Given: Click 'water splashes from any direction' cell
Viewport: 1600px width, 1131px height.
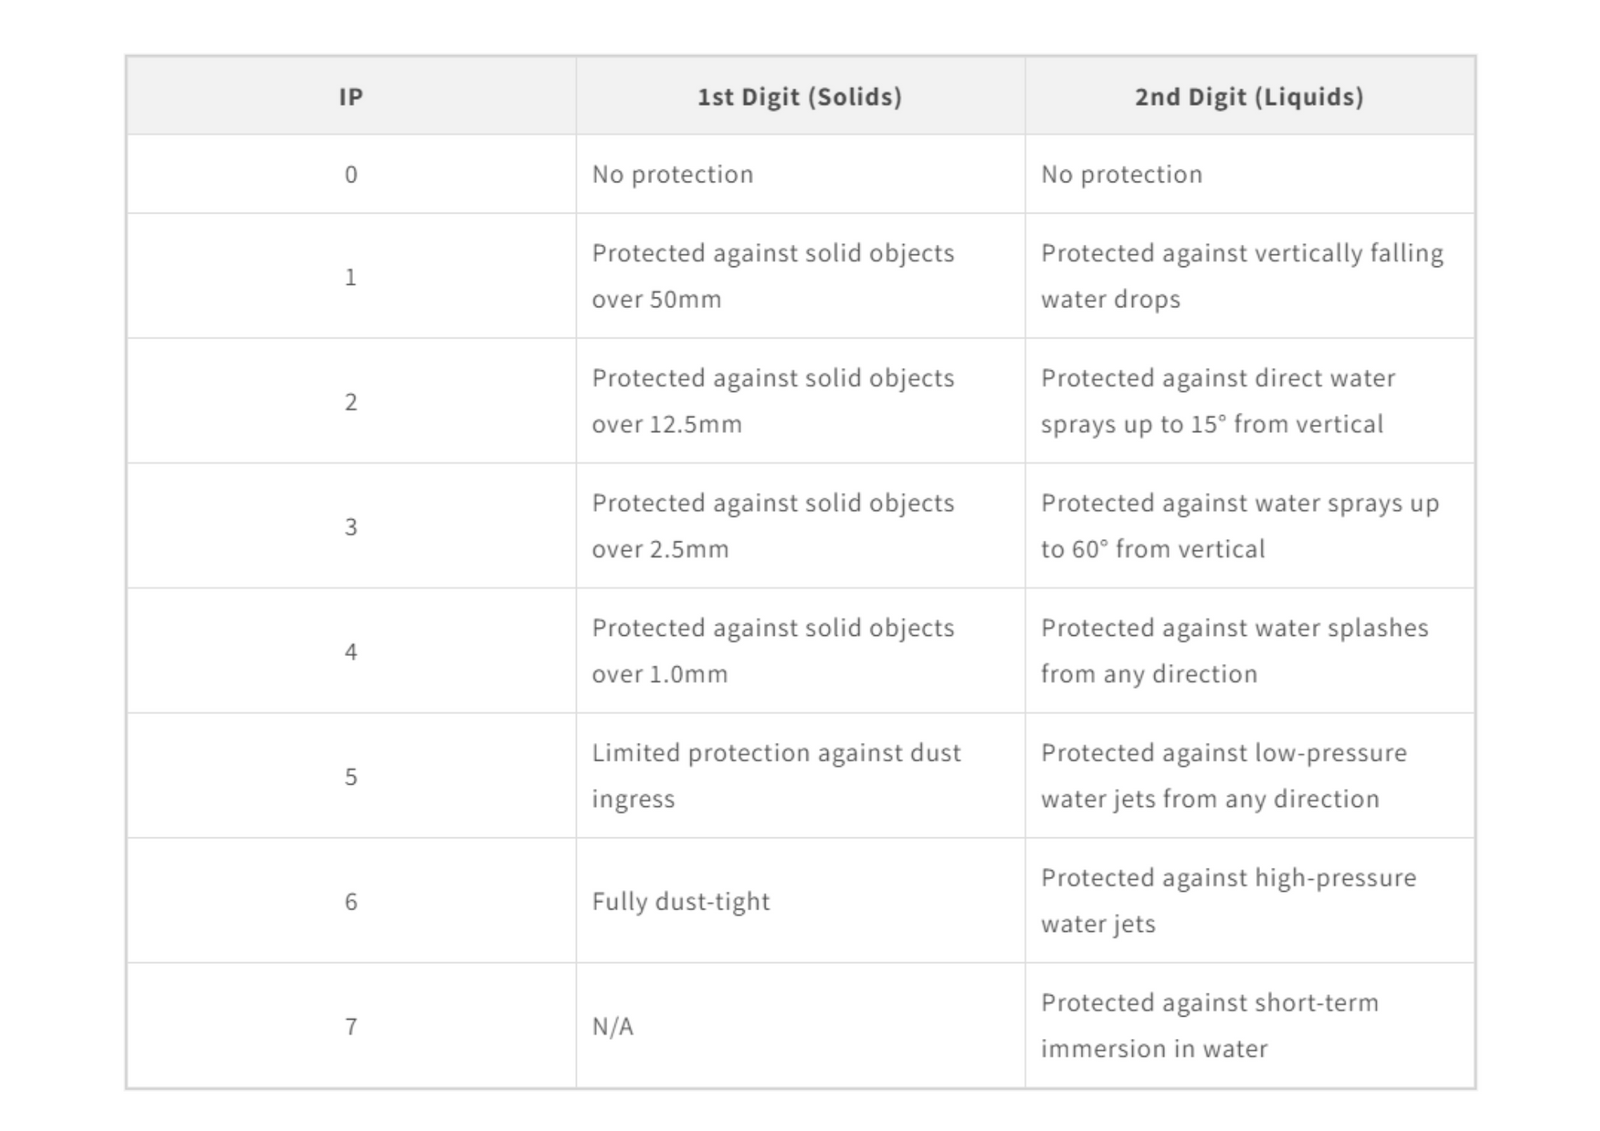Looking at the screenshot, I should (x=1234, y=651).
